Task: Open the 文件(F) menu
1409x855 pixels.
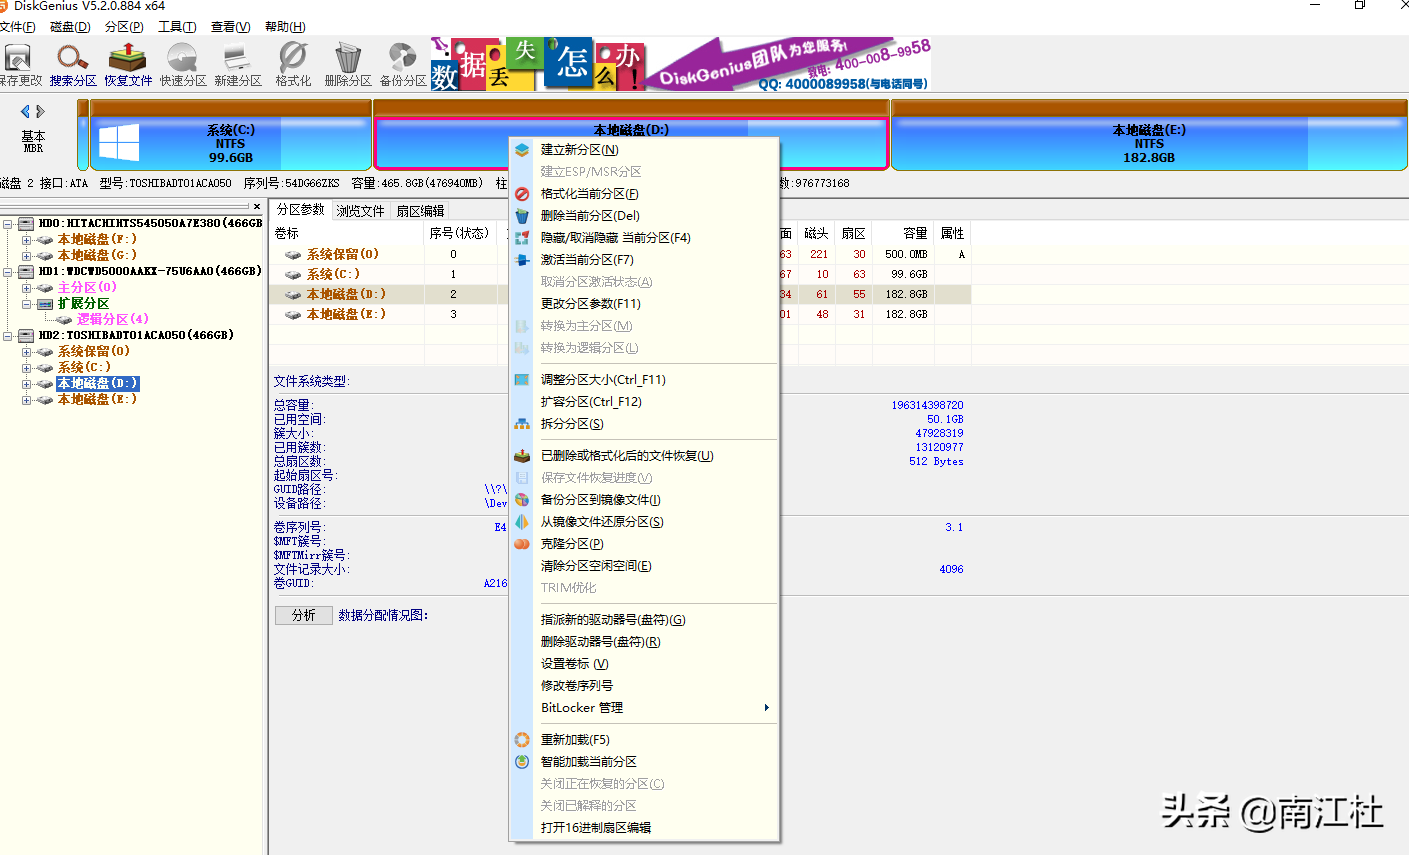Action: point(17,27)
